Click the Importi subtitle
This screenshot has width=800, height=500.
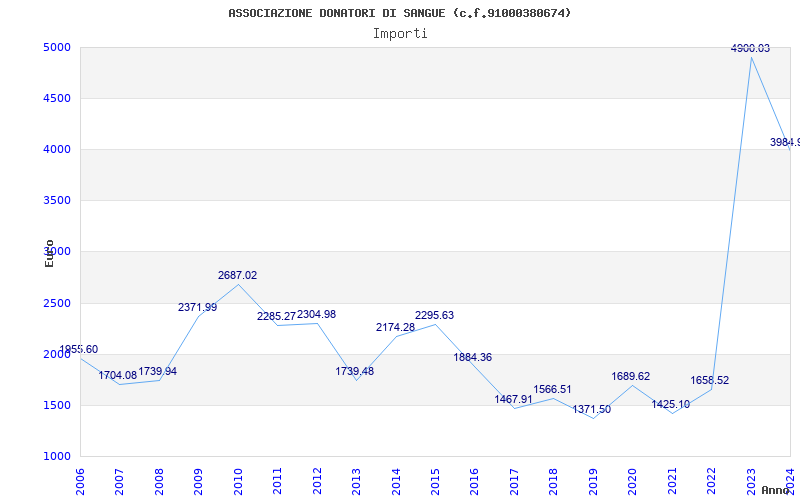(400, 34)
